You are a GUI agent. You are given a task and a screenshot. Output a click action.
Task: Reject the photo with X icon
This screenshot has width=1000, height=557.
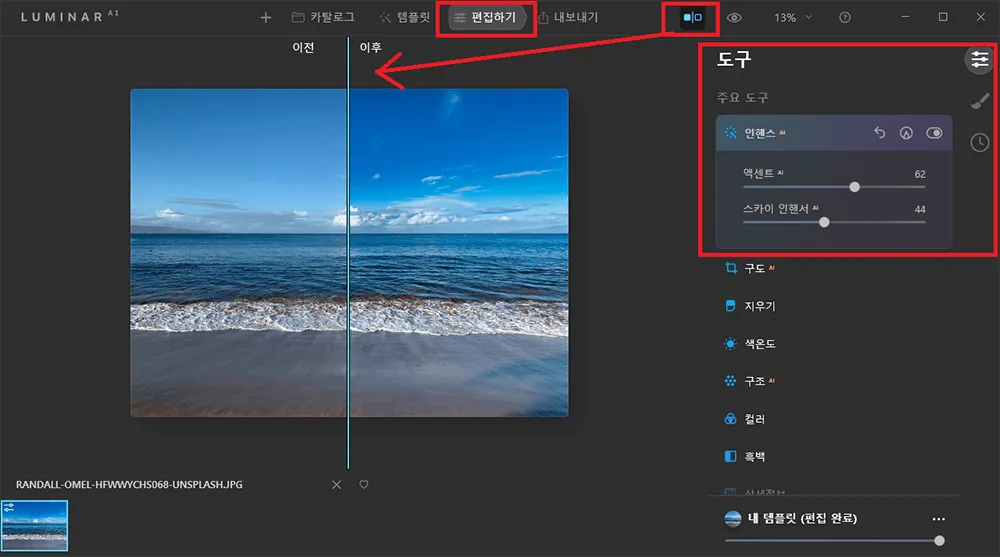[x=337, y=485]
